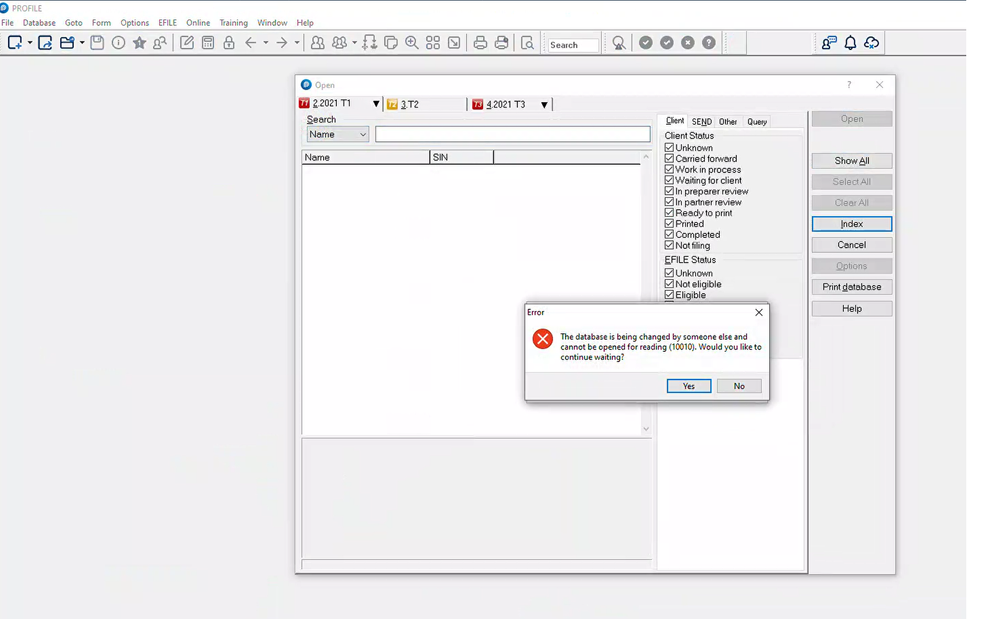Open the back arrow history dropdown
Image resolution: width=999 pixels, height=619 pixels.
266,43
